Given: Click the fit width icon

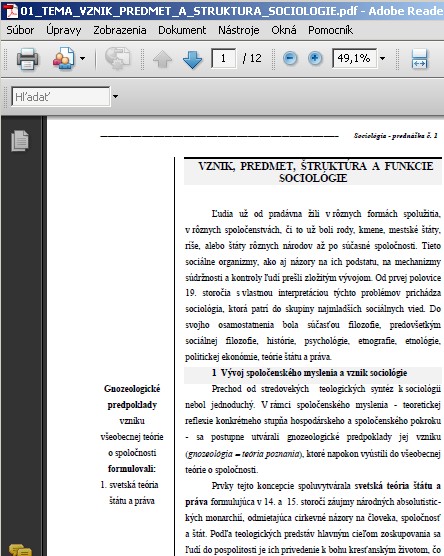Looking at the screenshot, I should click(x=419, y=59).
